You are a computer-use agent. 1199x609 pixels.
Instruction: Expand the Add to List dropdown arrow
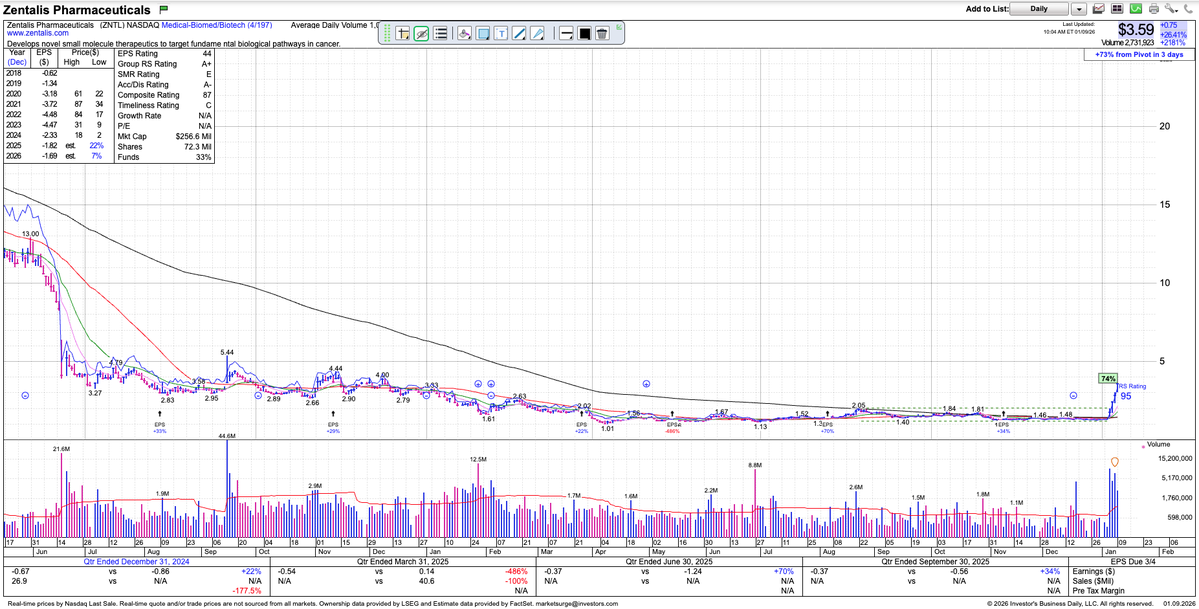click(x=1078, y=9)
